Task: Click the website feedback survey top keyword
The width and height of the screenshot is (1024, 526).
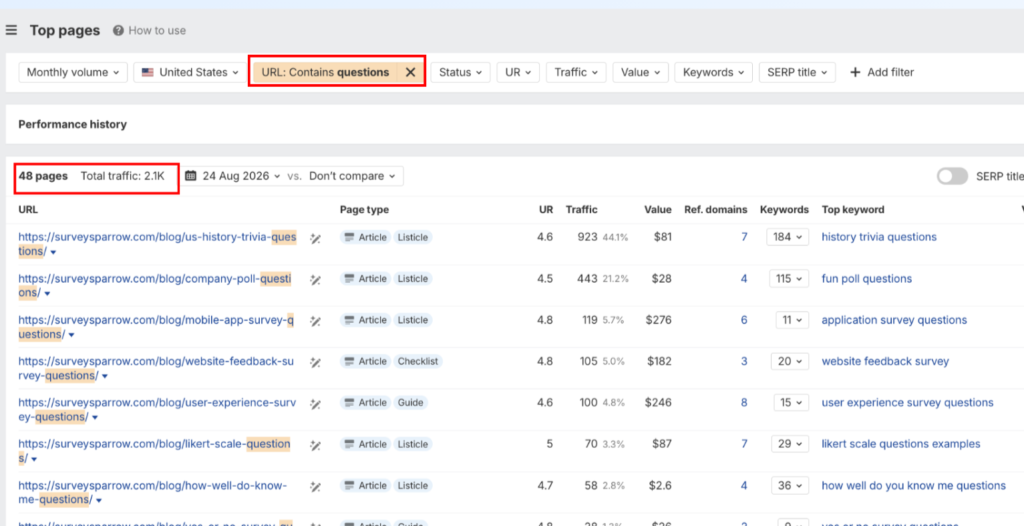Action: tap(885, 361)
